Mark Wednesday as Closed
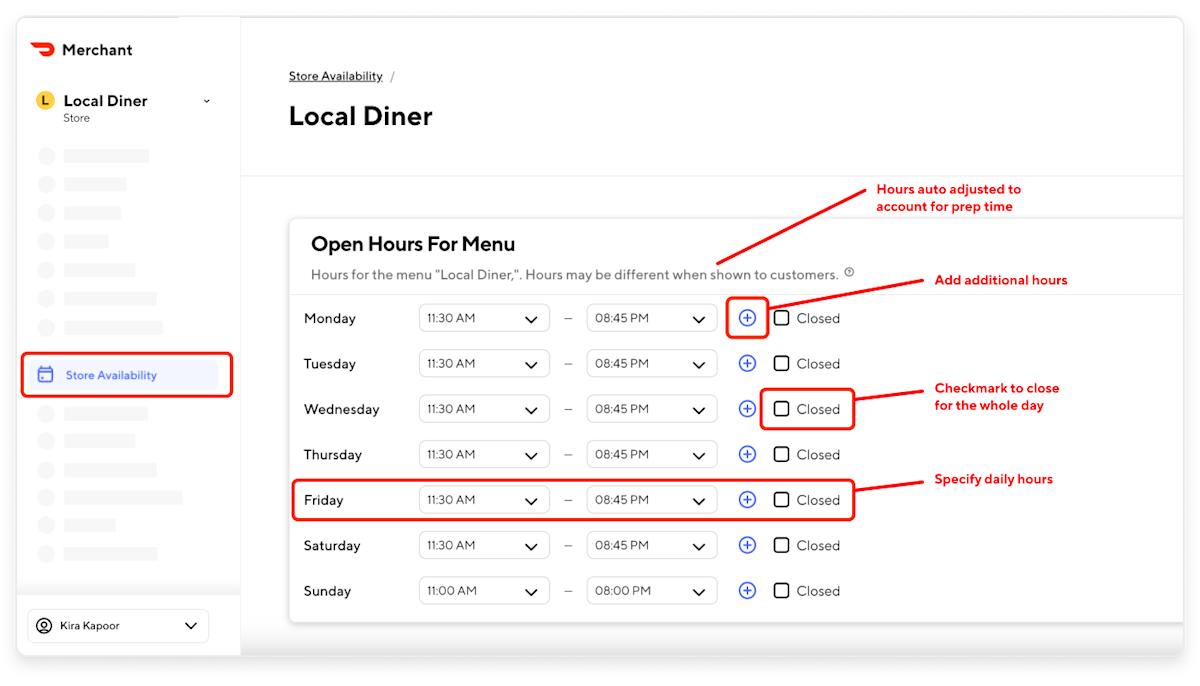The width and height of the screenshot is (1200, 686). (782, 409)
